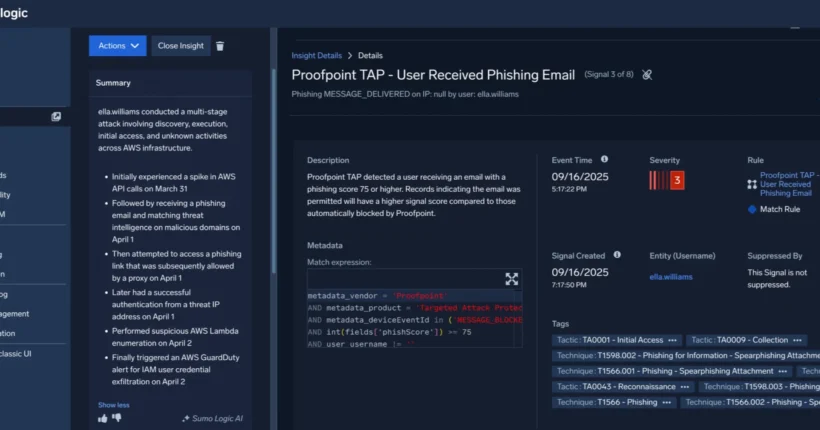
Task: Give thumbs down to the AI summary
Action: pos(117,418)
